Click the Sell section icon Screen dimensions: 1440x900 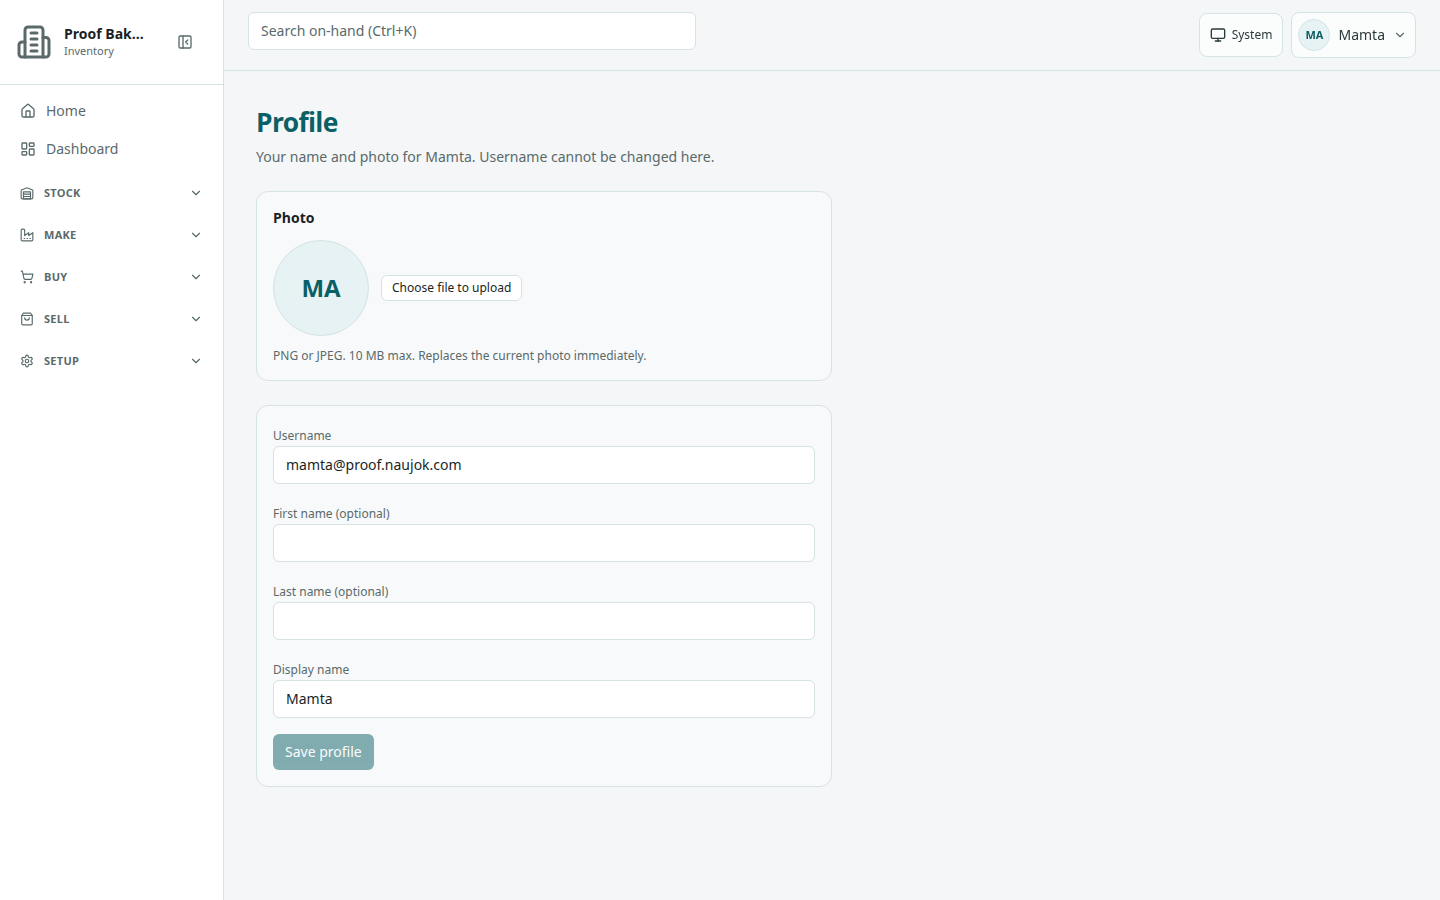27,319
